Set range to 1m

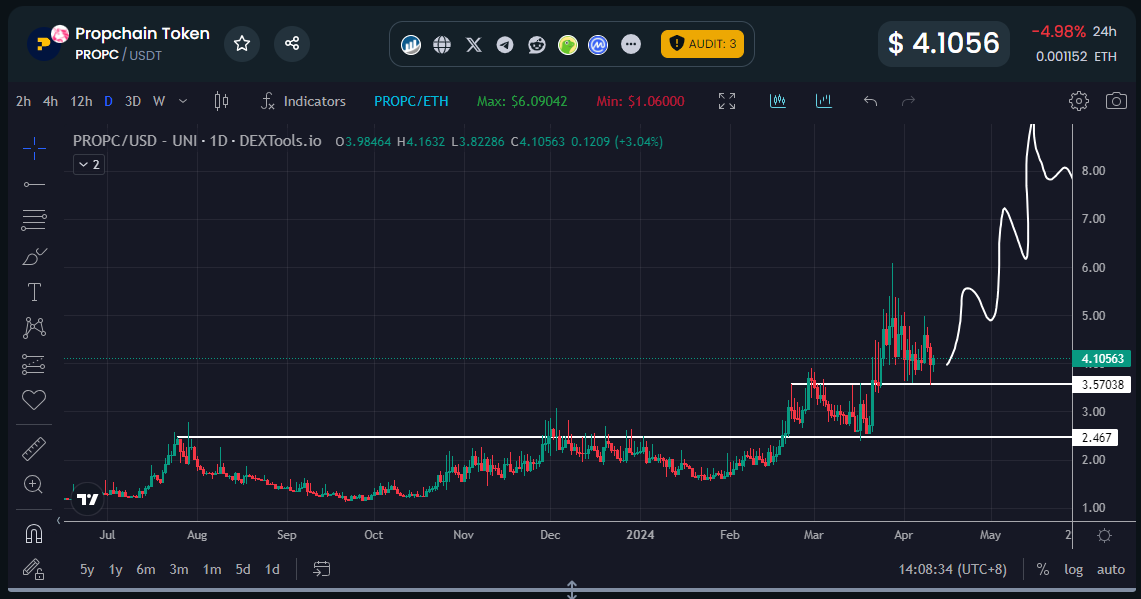coord(212,569)
